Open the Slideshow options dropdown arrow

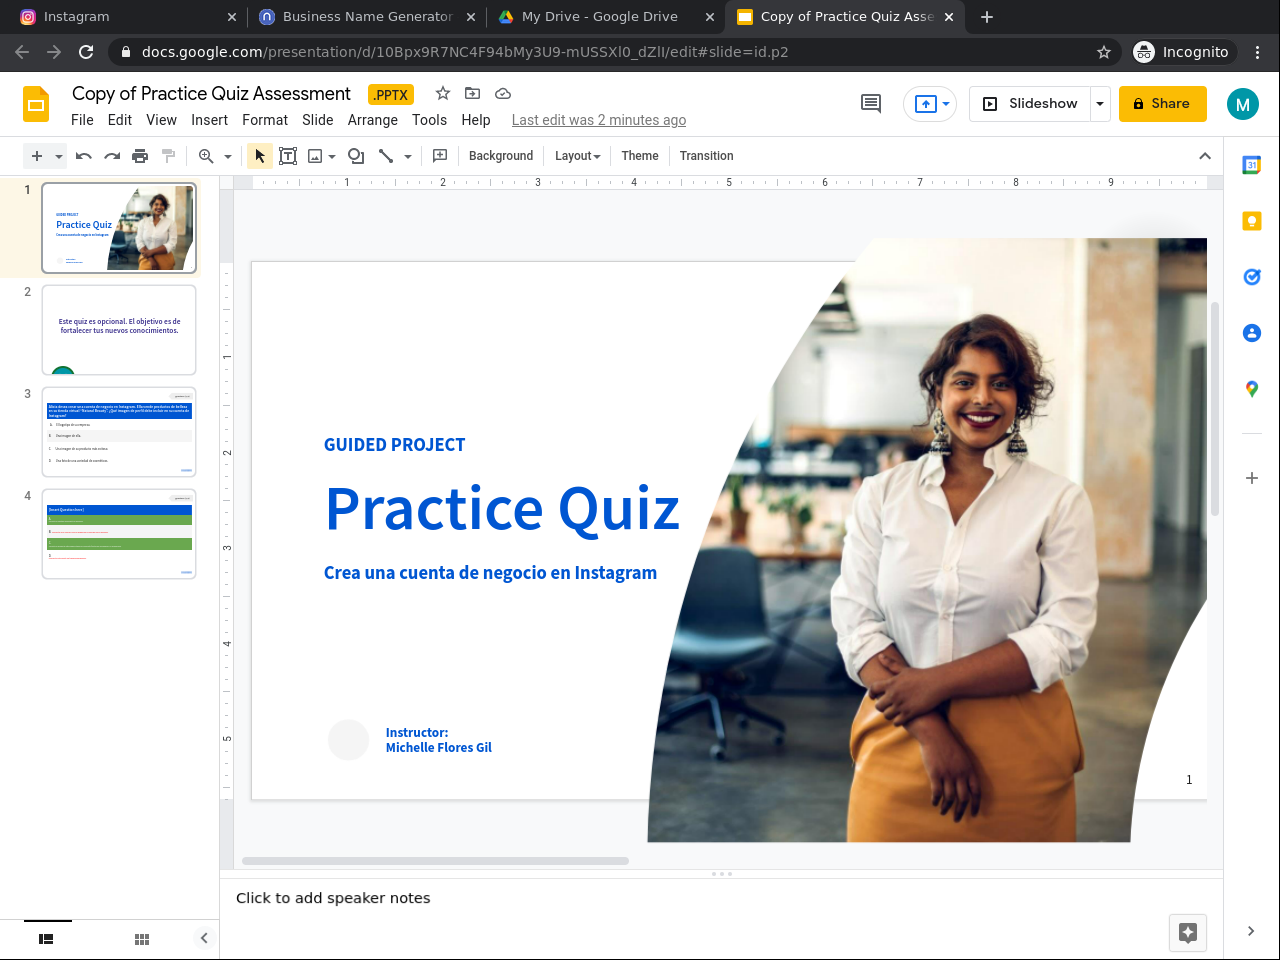tap(1100, 104)
